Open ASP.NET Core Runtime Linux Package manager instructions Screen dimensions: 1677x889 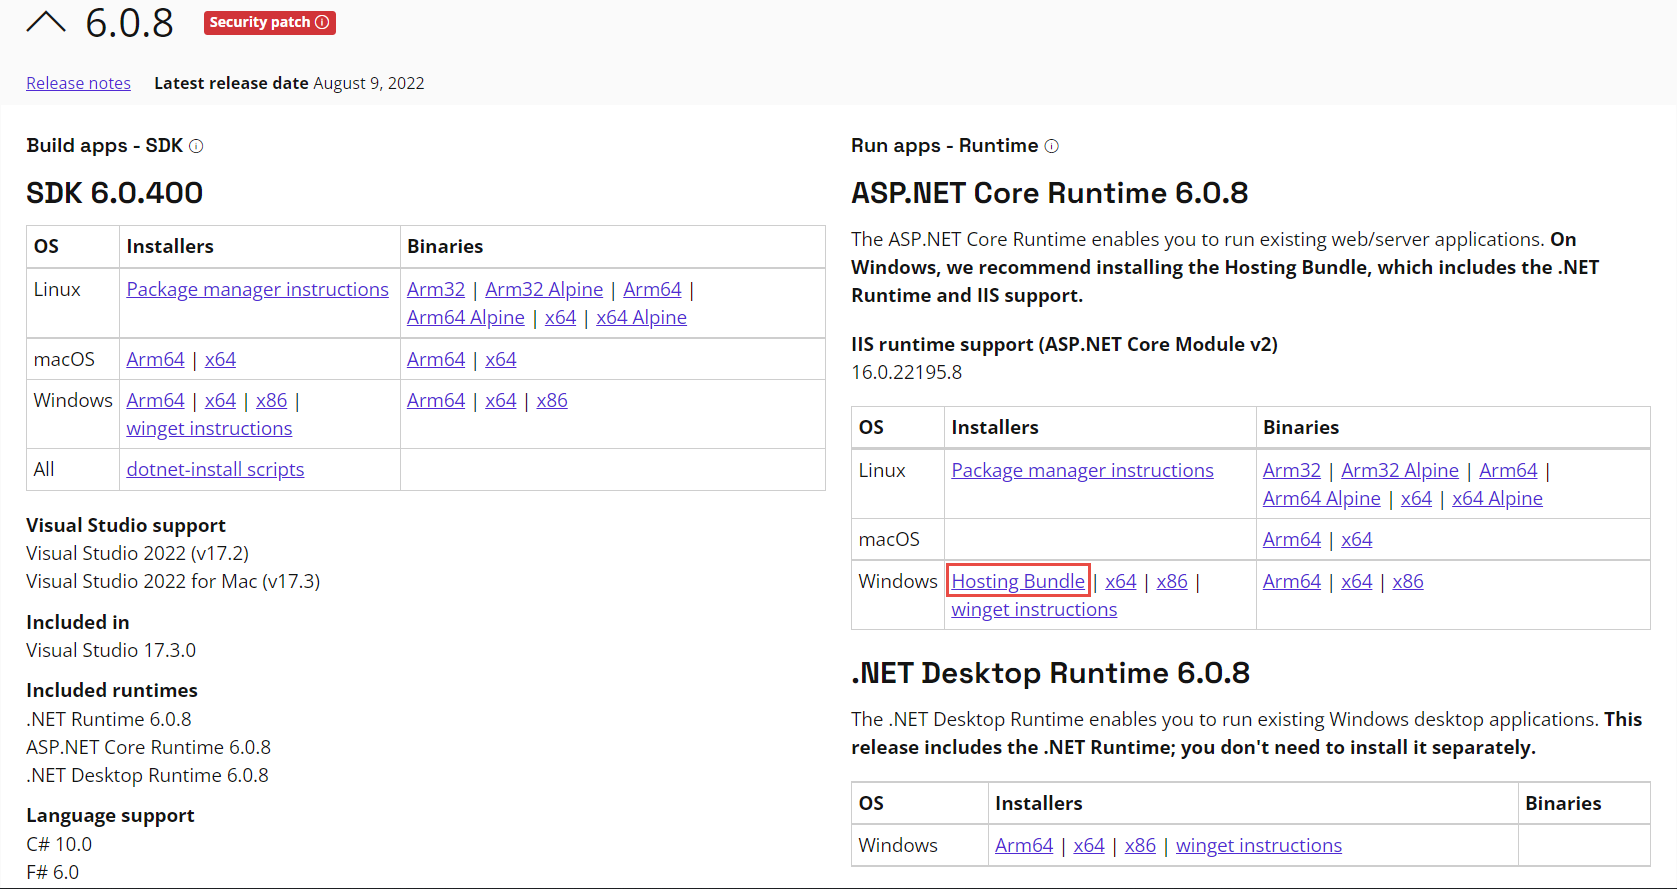point(1082,470)
